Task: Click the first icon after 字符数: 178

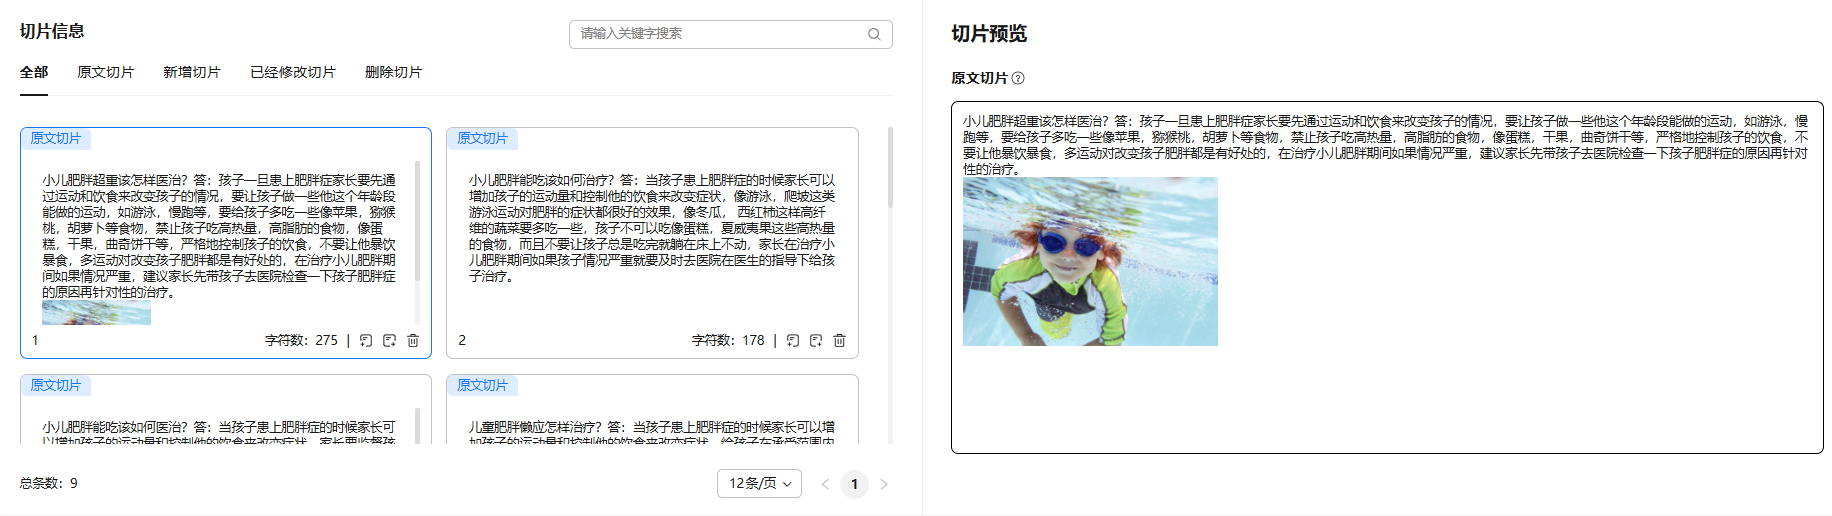Action: (793, 341)
